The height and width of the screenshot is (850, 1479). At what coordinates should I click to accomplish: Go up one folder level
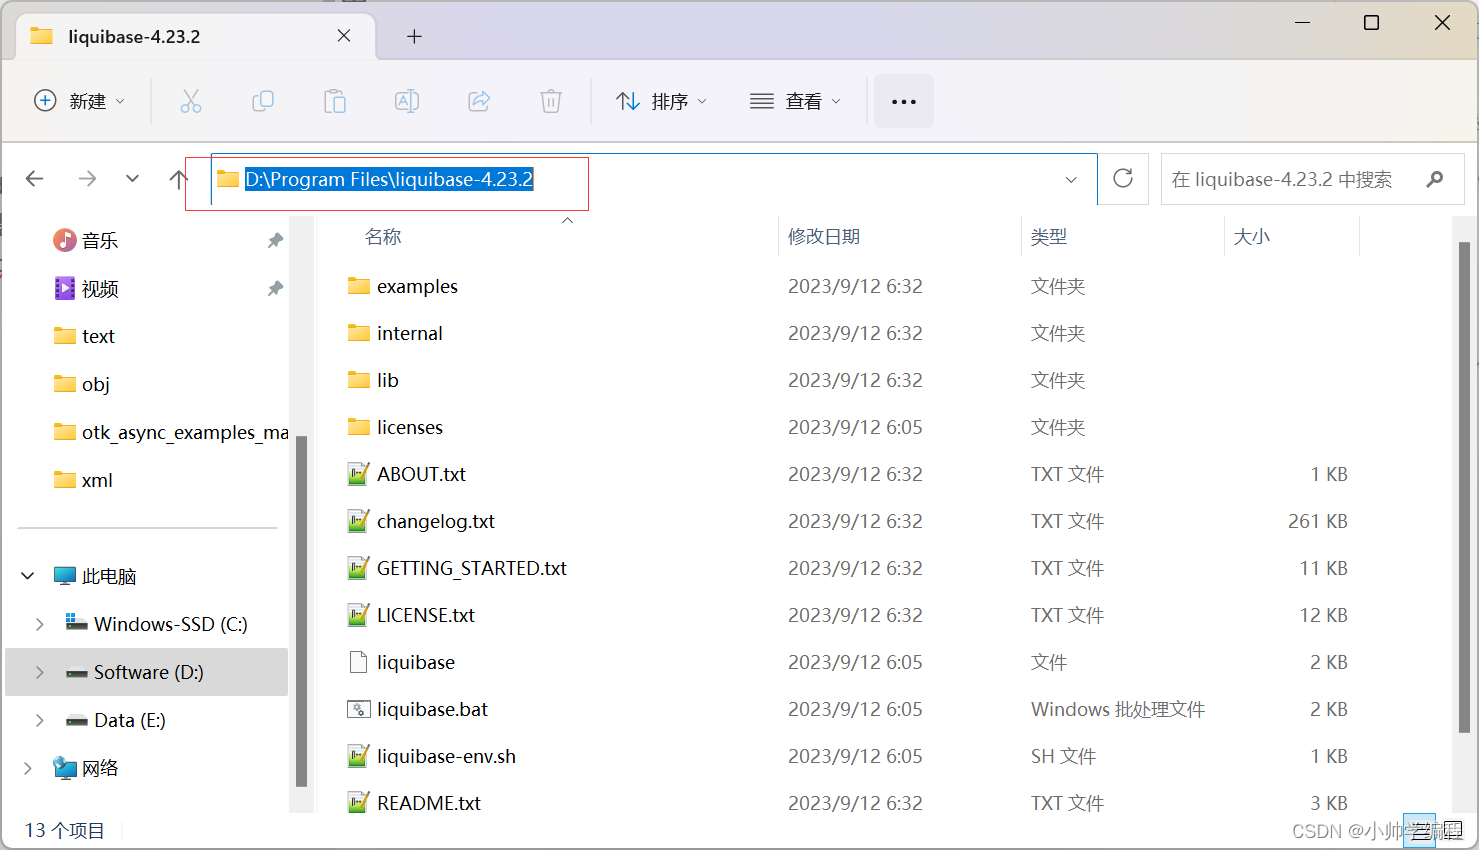pos(178,179)
